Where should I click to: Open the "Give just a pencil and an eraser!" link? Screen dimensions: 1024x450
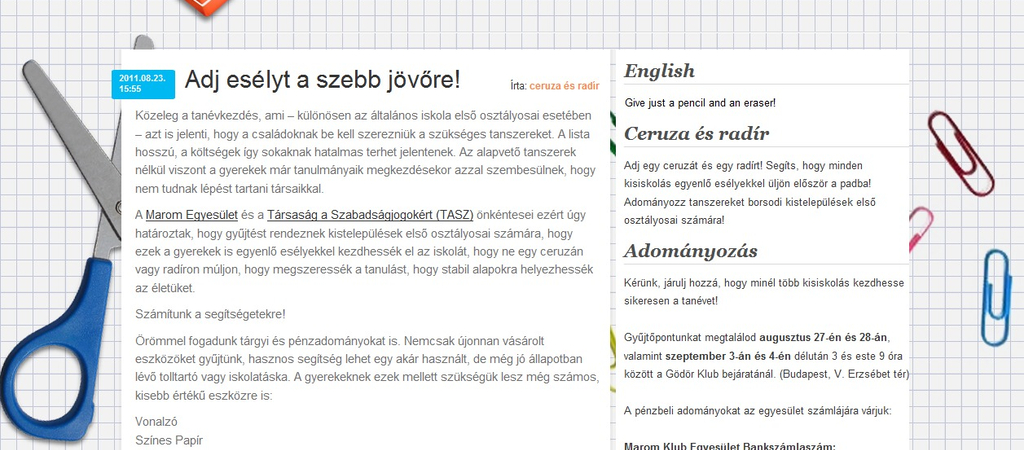[x=700, y=103]
